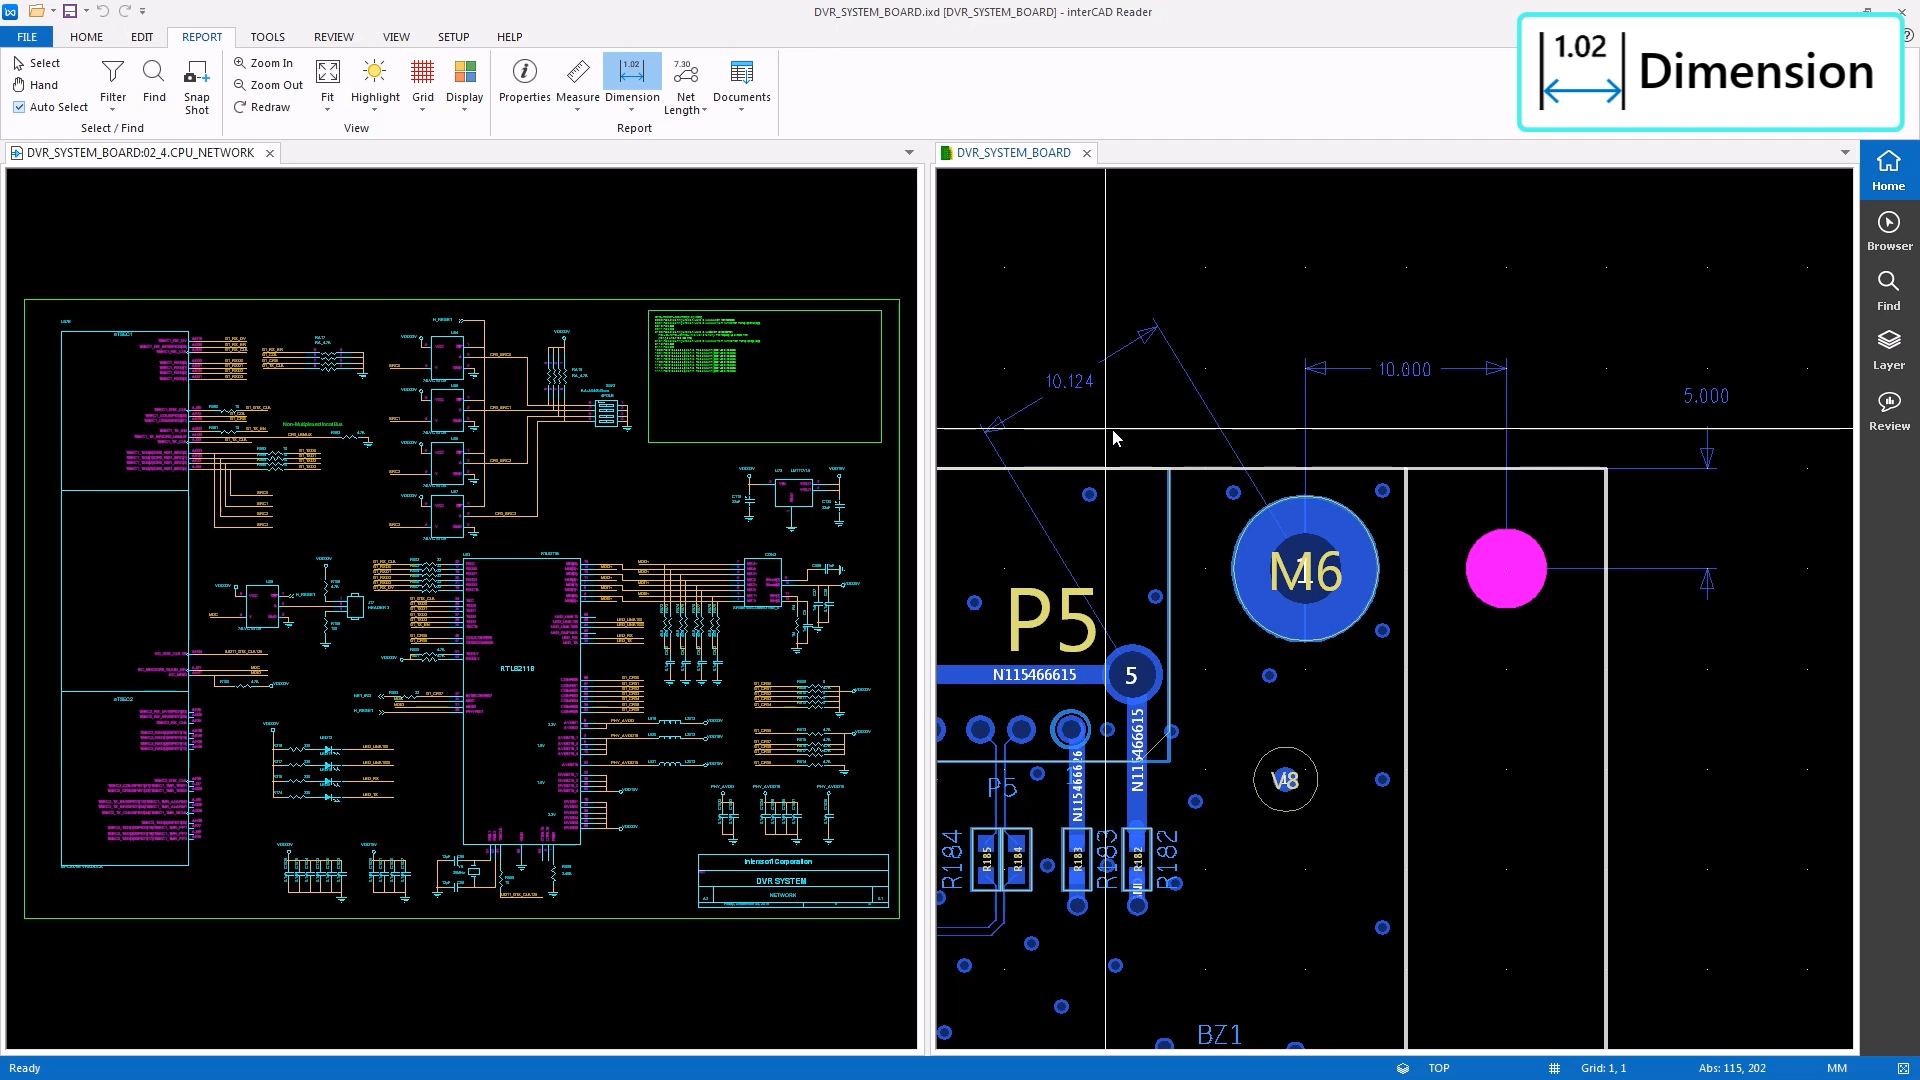Select the Measure ruler tool
This screenshot has height=1080, width=1920.
coord(577,72)
